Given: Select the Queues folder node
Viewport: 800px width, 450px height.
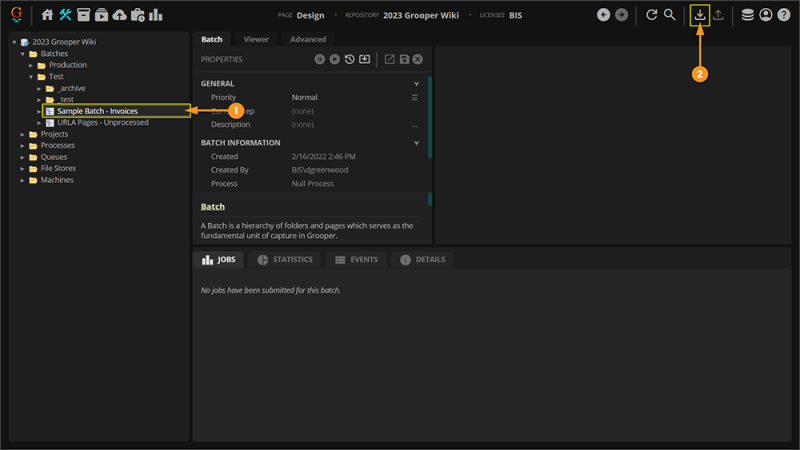Looking at the screenshot, I should pos(54,157).
